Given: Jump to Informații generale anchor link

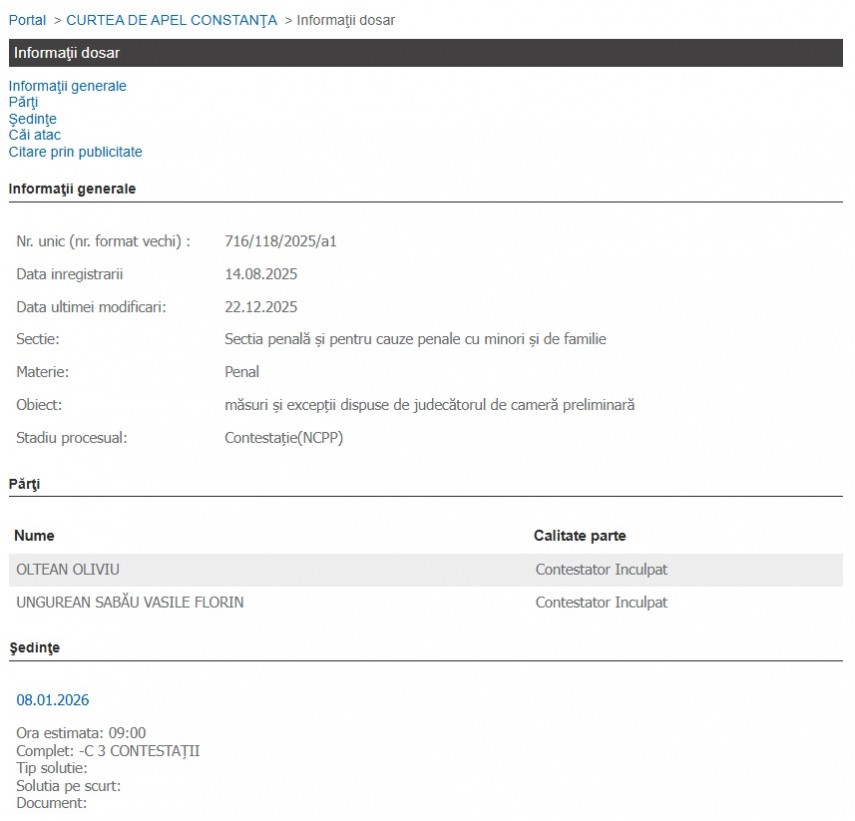Looking at the screenshot, I should click(67, 86).
